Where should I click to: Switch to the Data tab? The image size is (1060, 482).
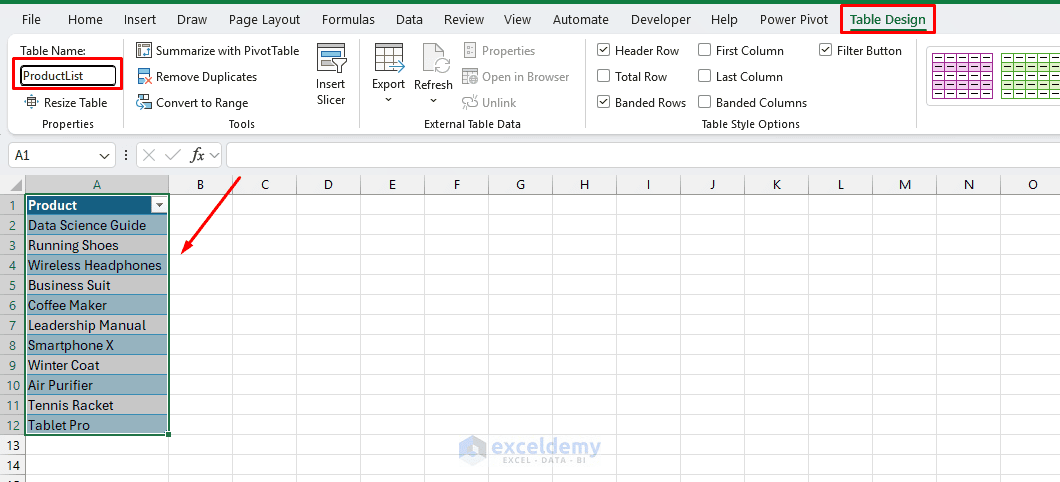(410, 20)
